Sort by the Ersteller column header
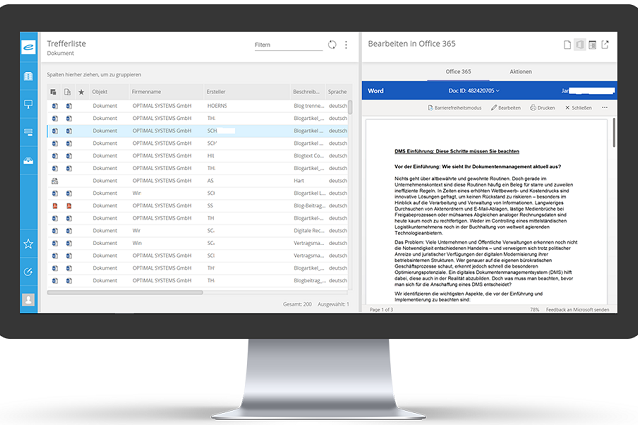 [x=216, y=92]
